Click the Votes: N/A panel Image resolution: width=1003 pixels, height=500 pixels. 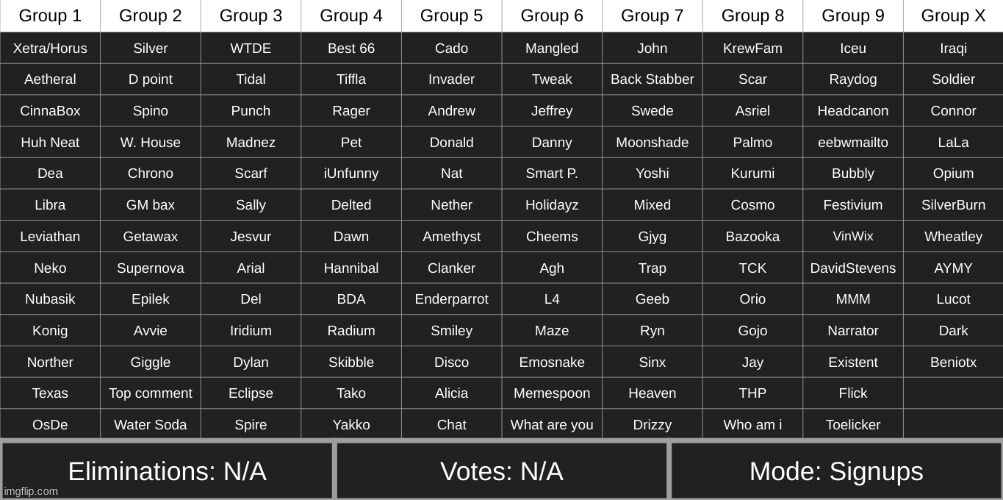[x=501, y=471]
